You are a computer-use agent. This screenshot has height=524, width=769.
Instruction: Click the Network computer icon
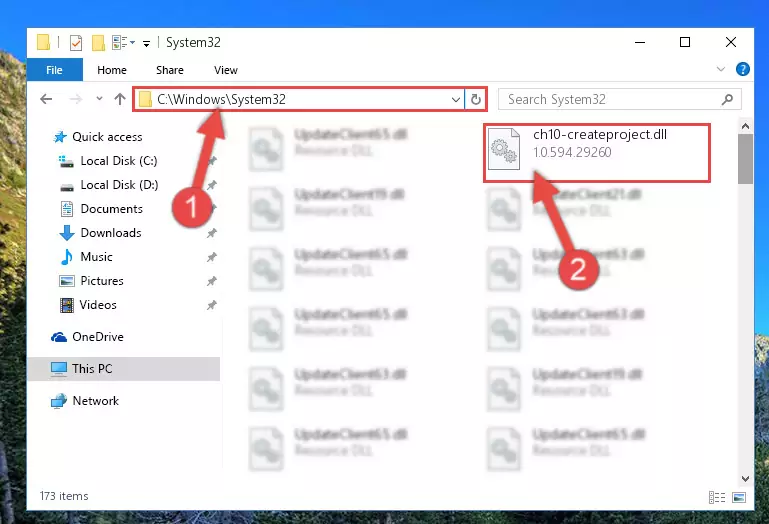[x=59, y=401]
